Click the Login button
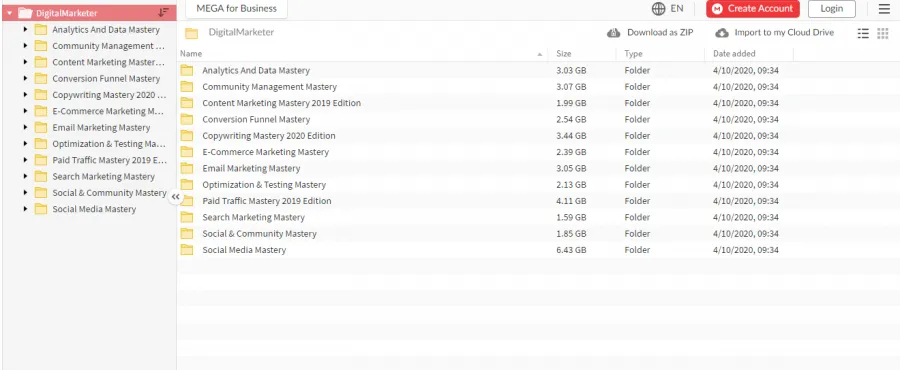The width and height of the screenshot is (900, 370). point(832,9)
